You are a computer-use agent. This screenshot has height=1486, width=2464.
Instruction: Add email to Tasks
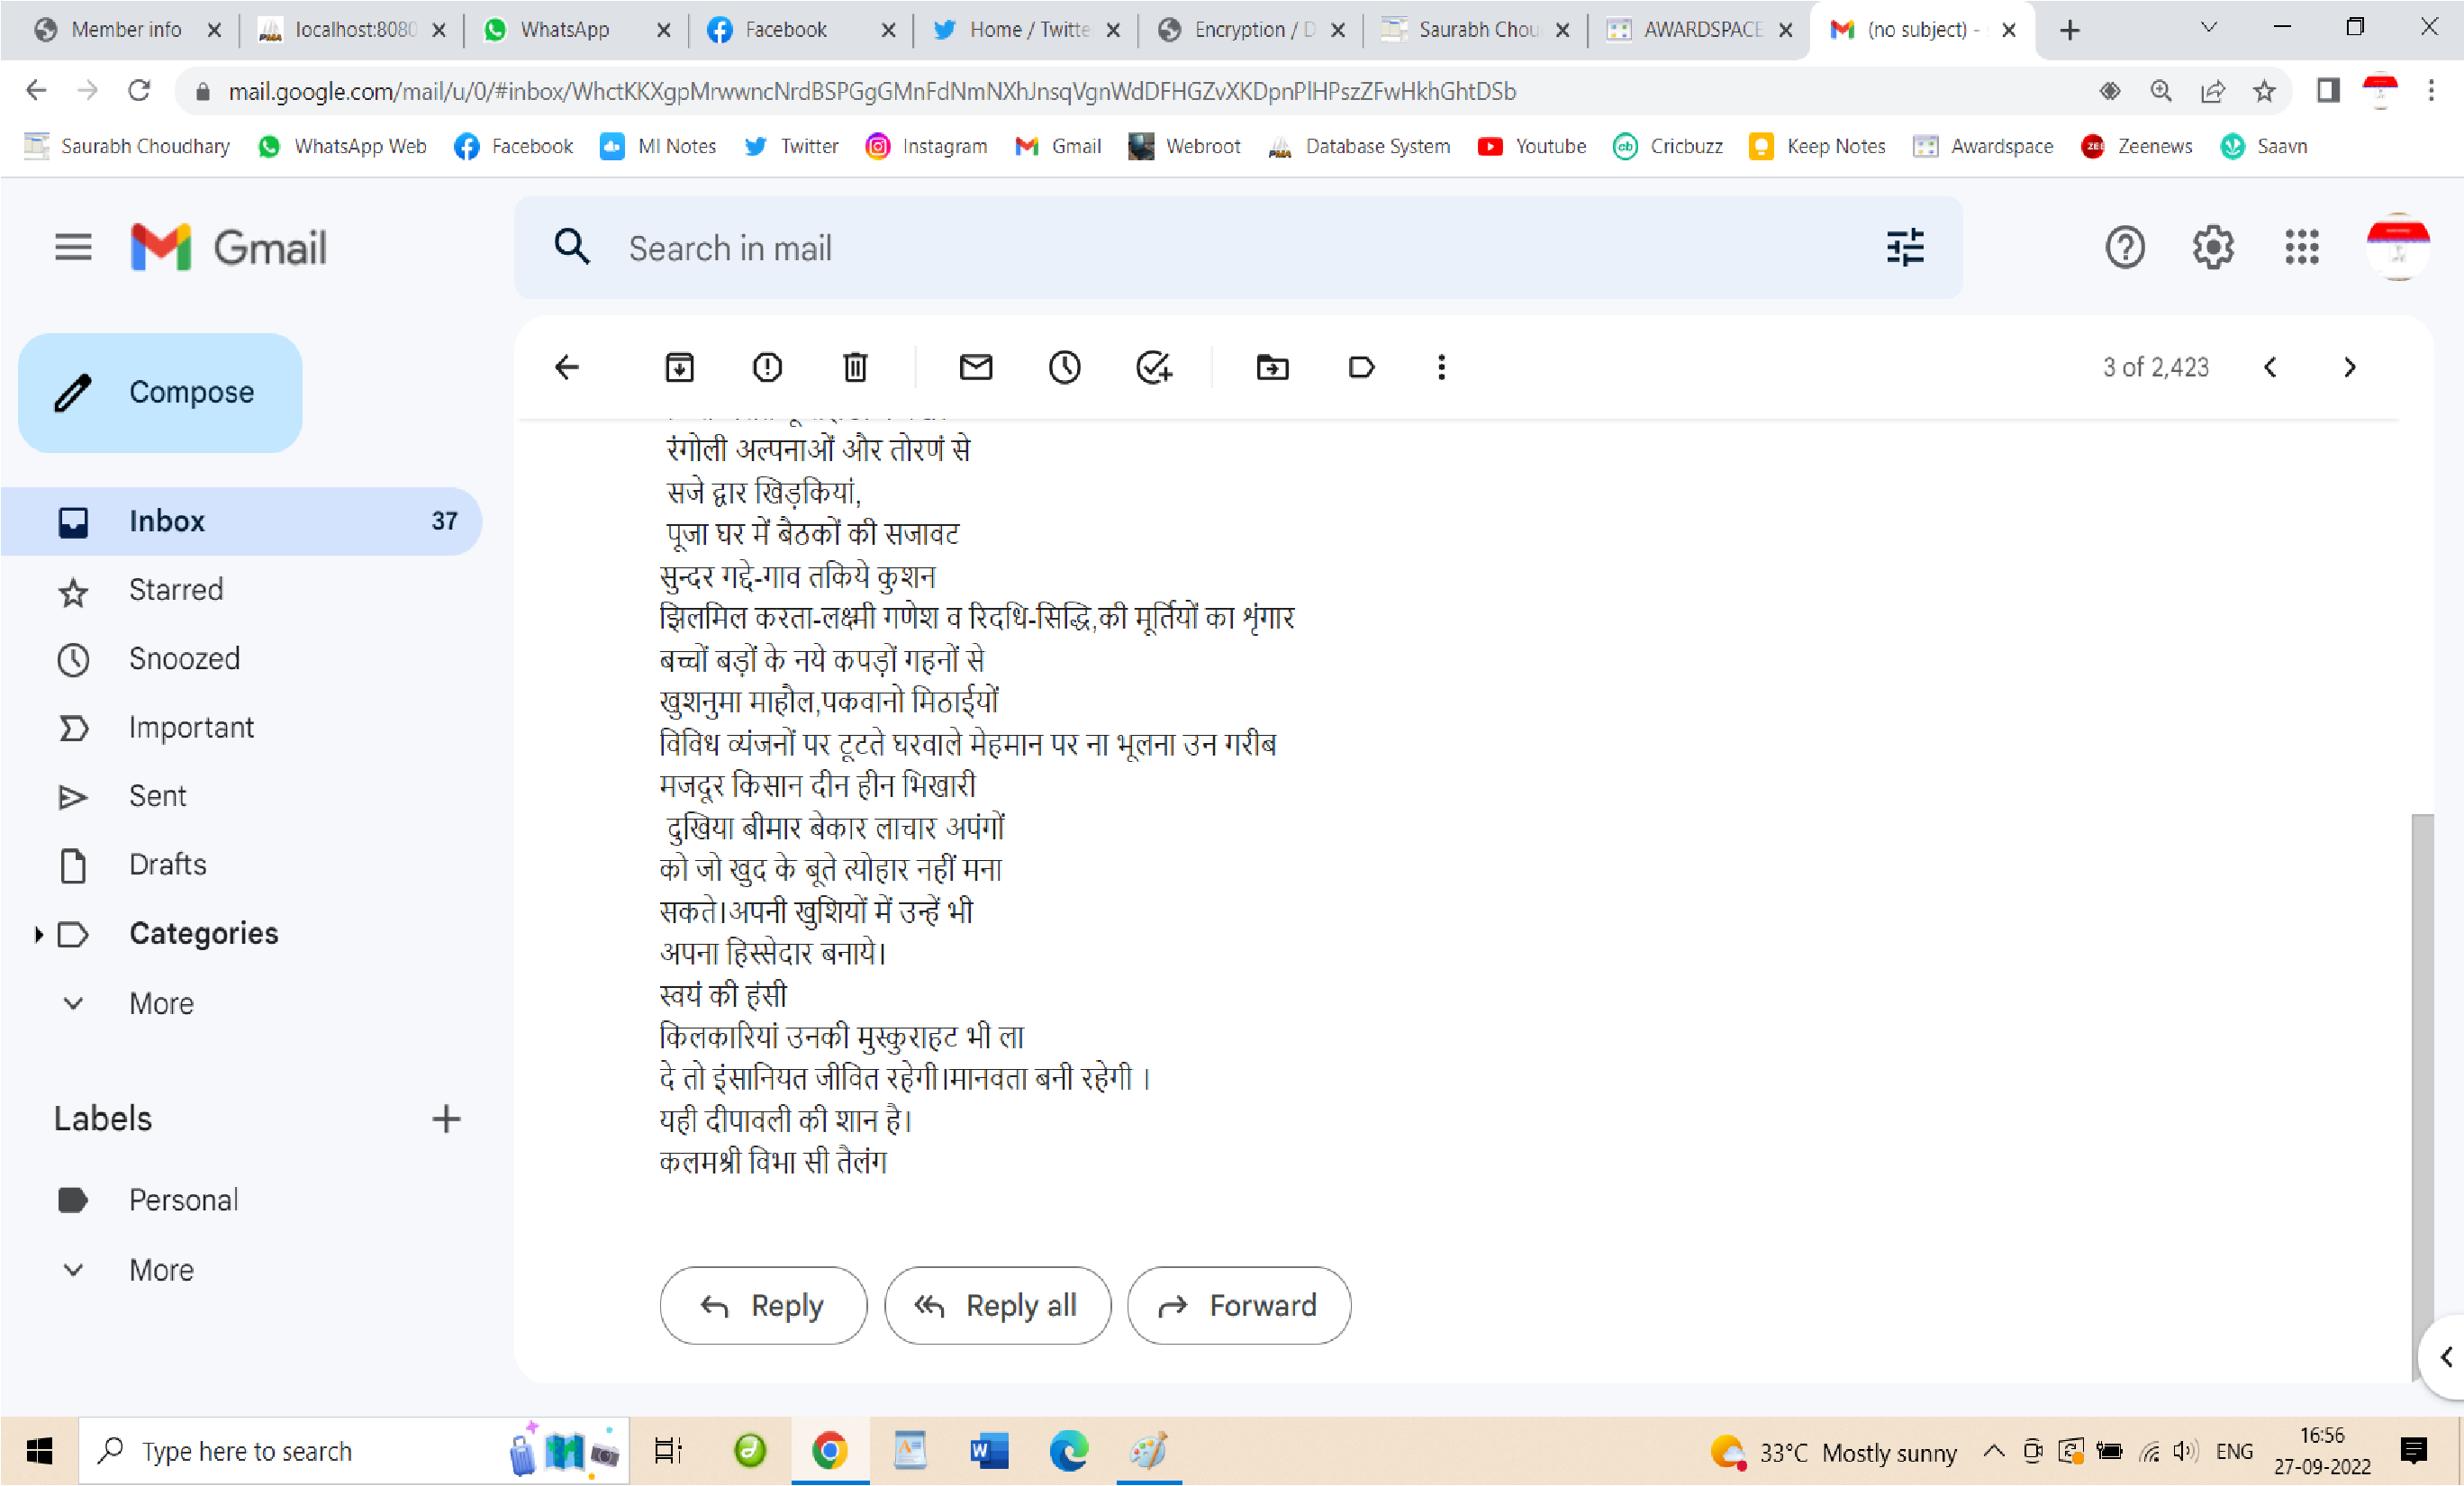(x=1153, y=367)
